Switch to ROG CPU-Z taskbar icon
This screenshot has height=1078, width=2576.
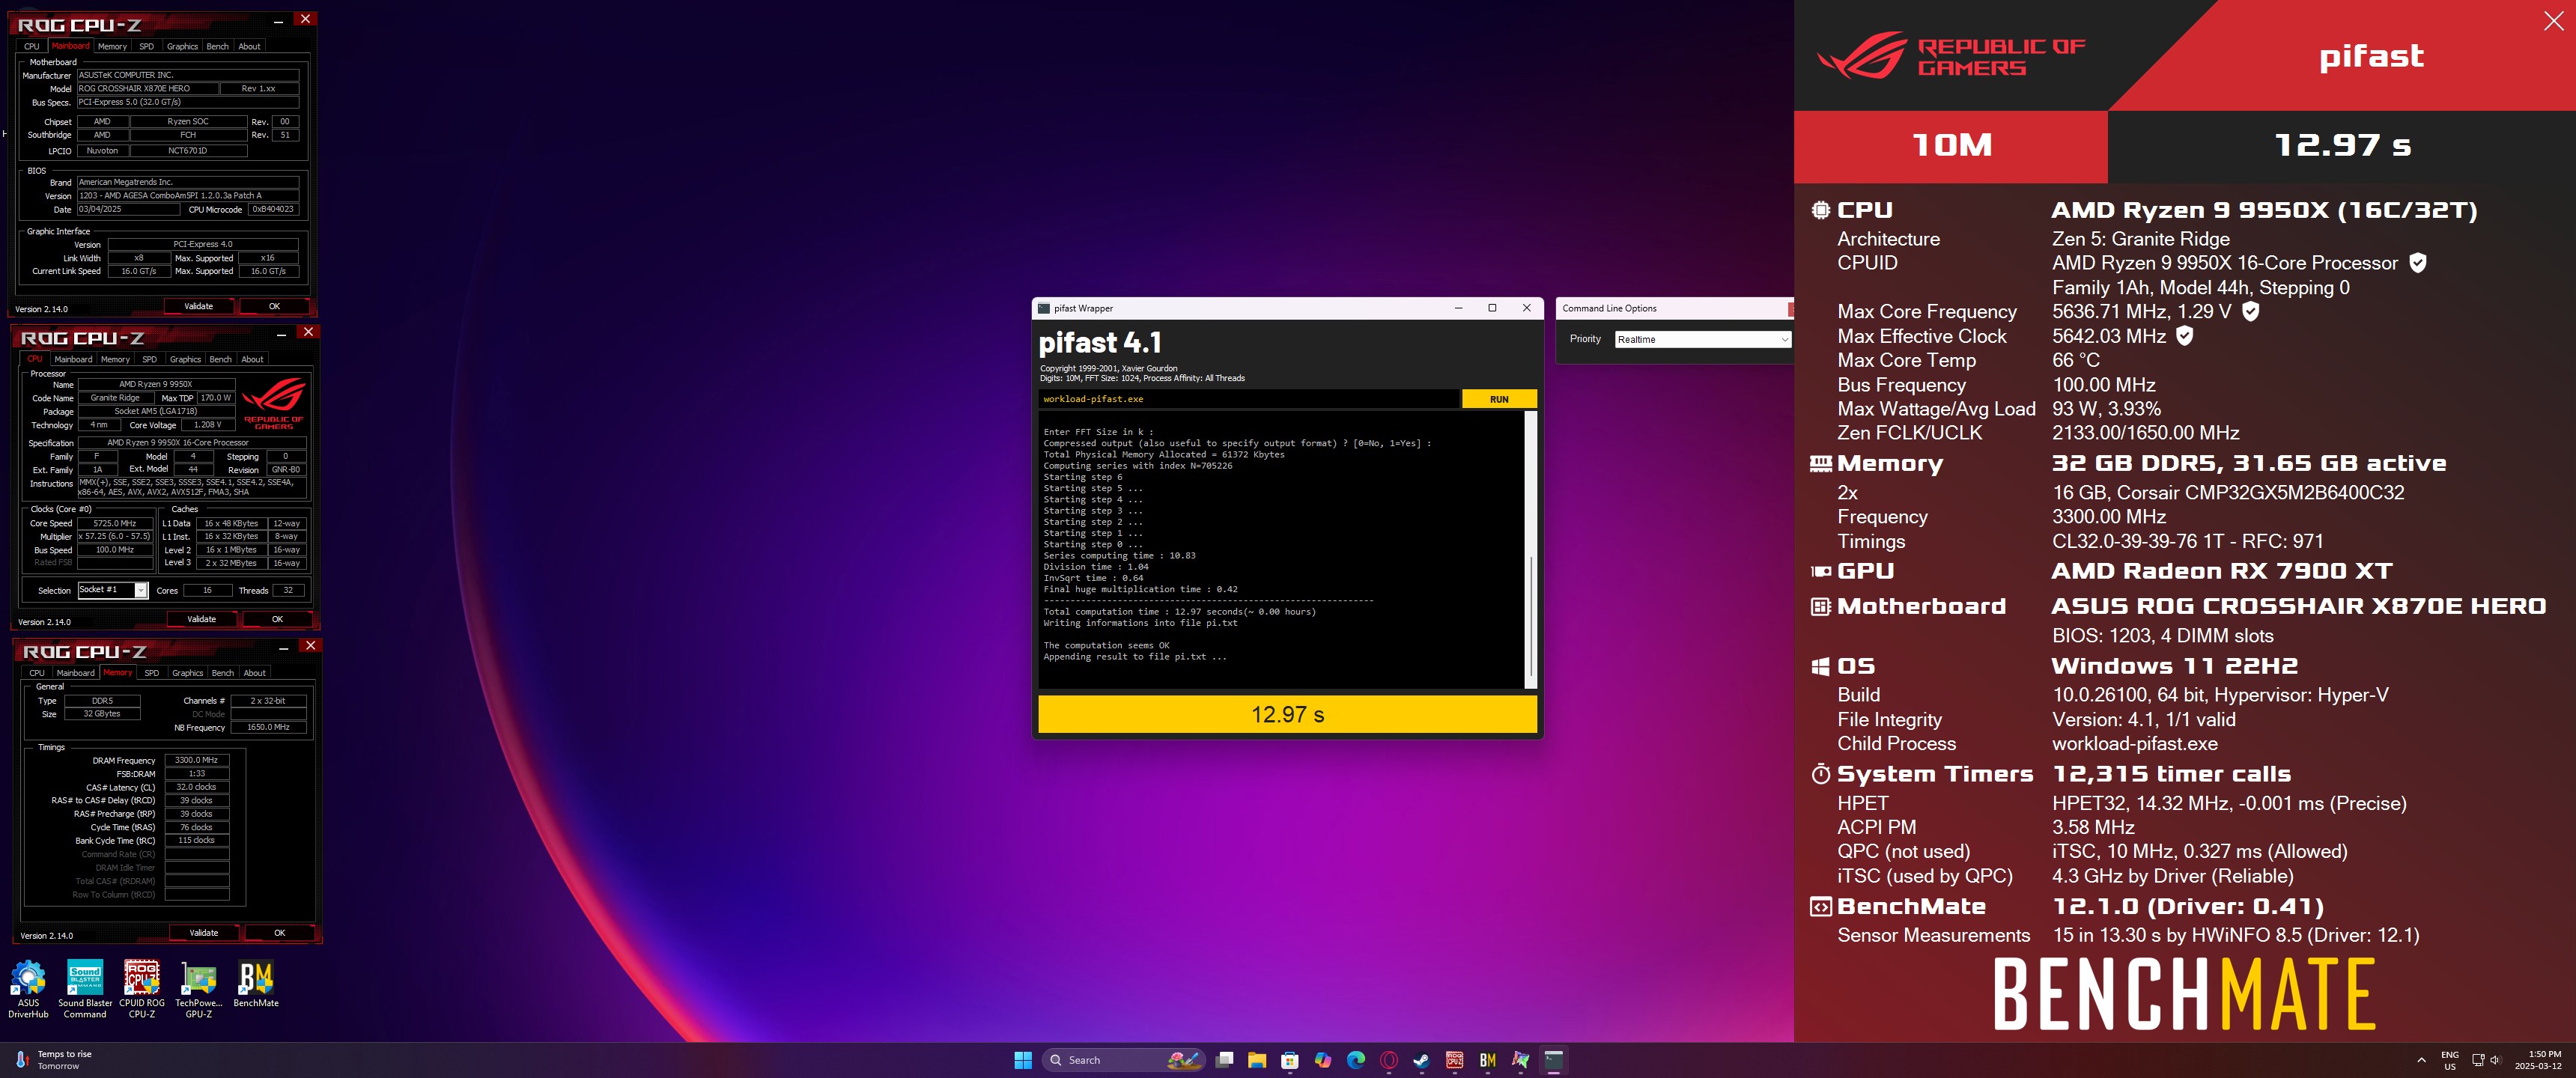click(1455, 1060)
